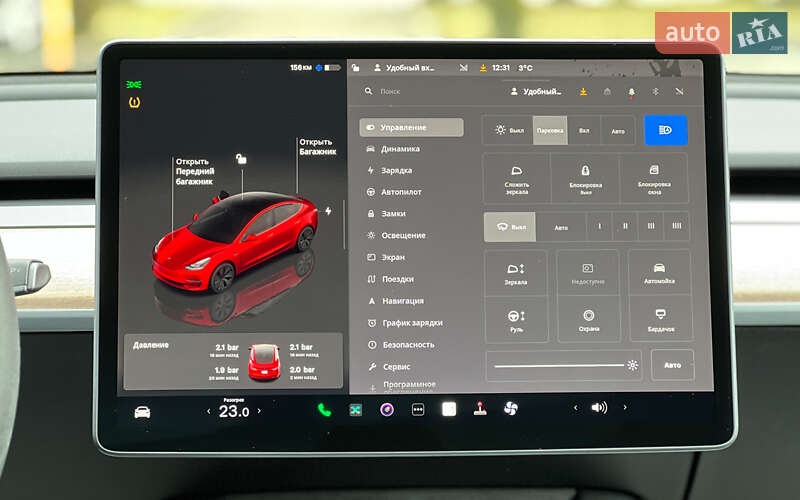Enable Автомойка car wash mode
Viewport: 800px width, 500px height.
(x=659, y=272)
